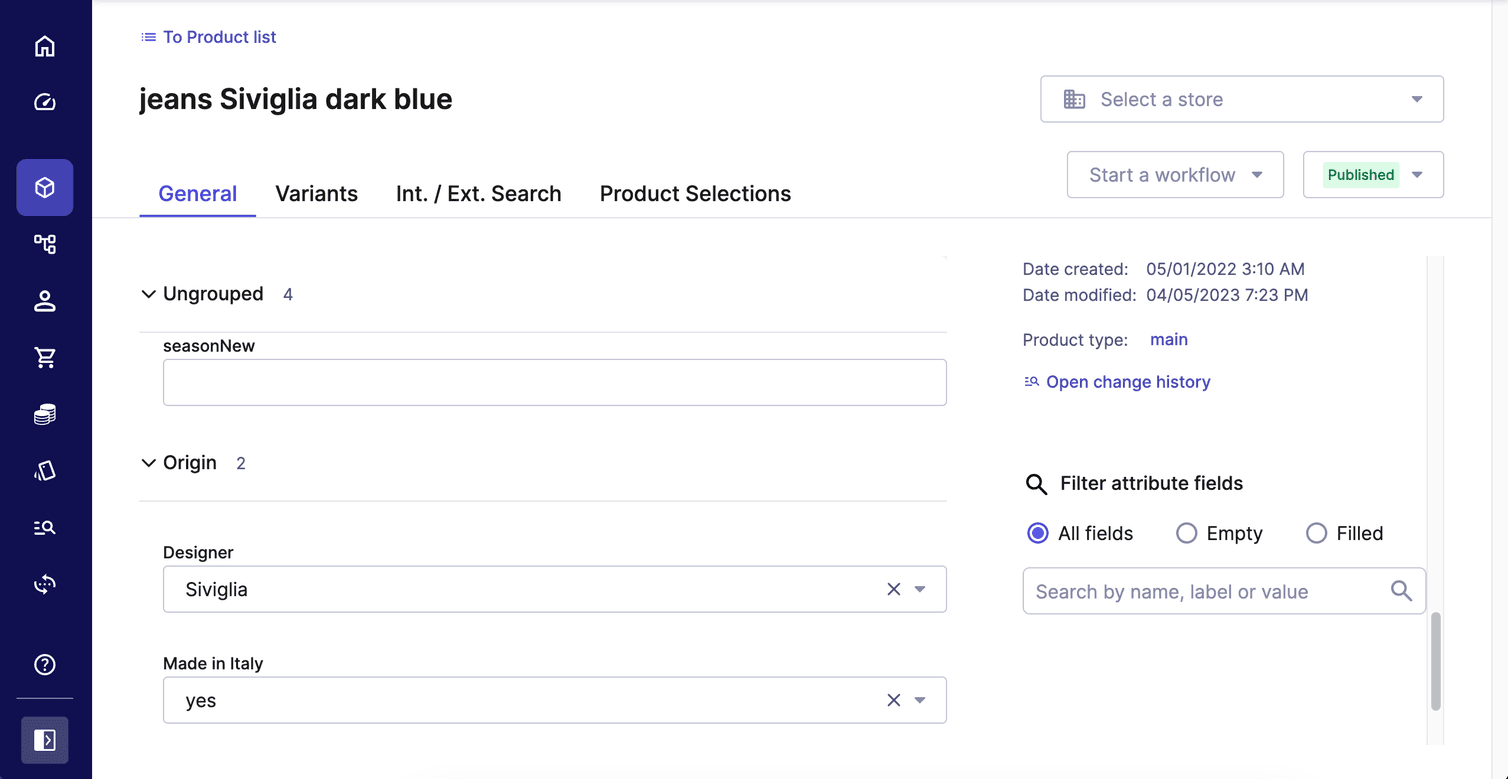The image size is (1508, 779).
Task: Expand the Start a workflow dropdown
Action: coord(1175,174)
